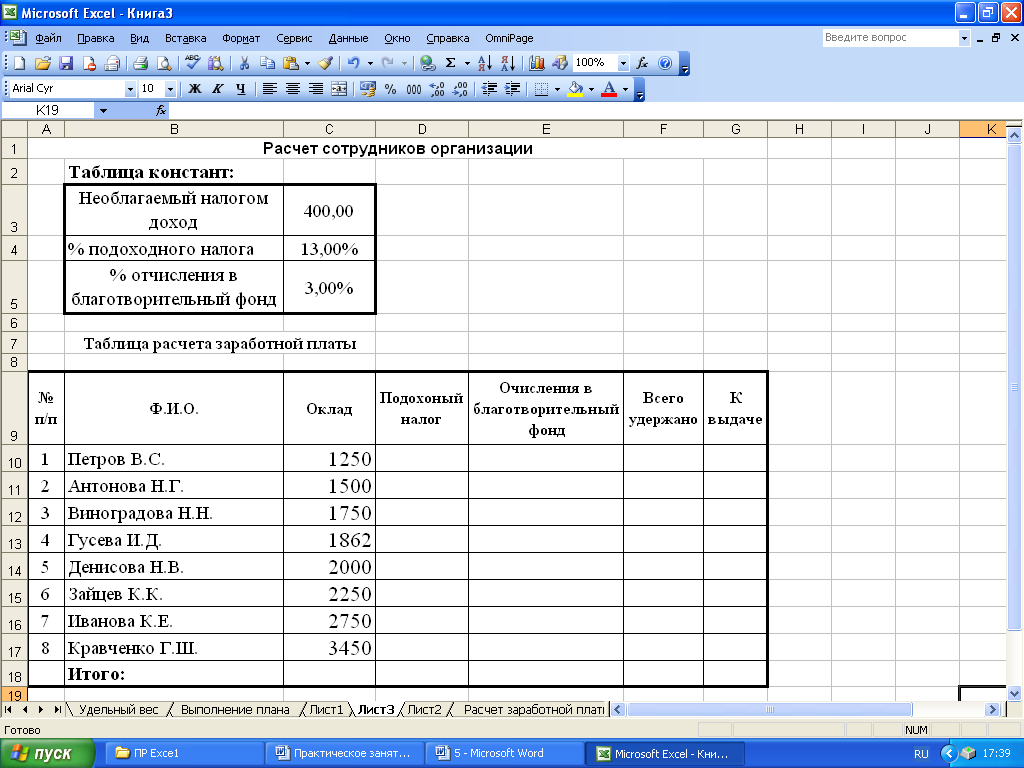Apply the Percent style icon
Screen dimensions: 1024x768
(391, 89)
